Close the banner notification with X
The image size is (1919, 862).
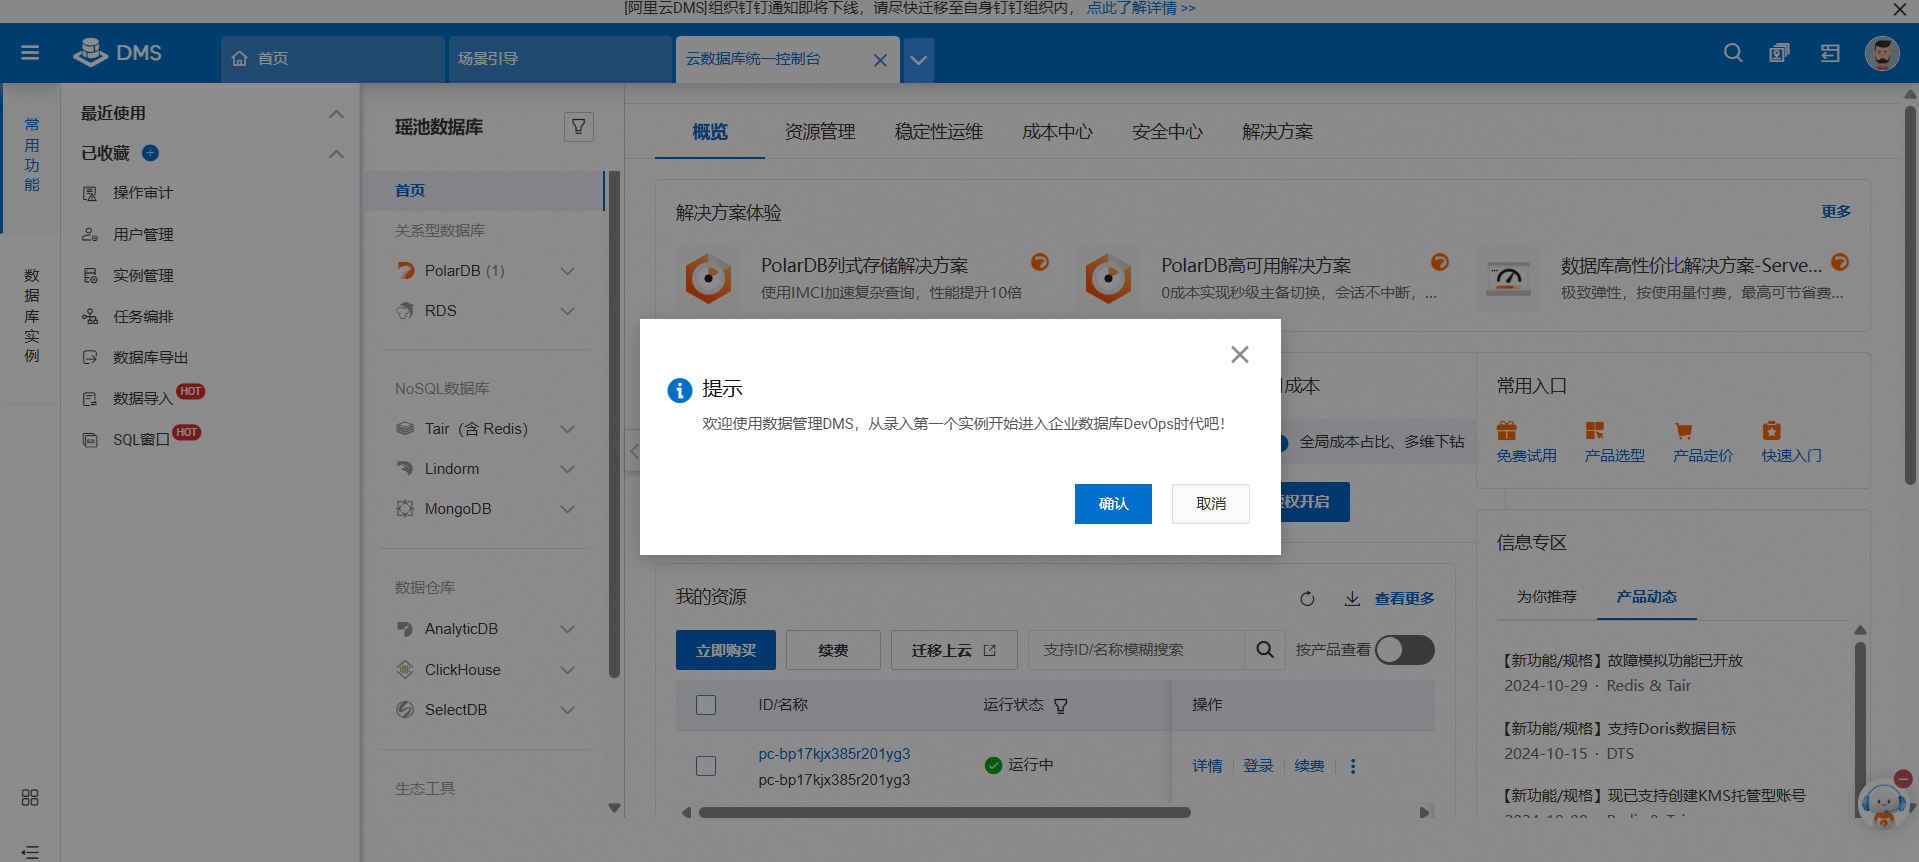click(1900, 9)
